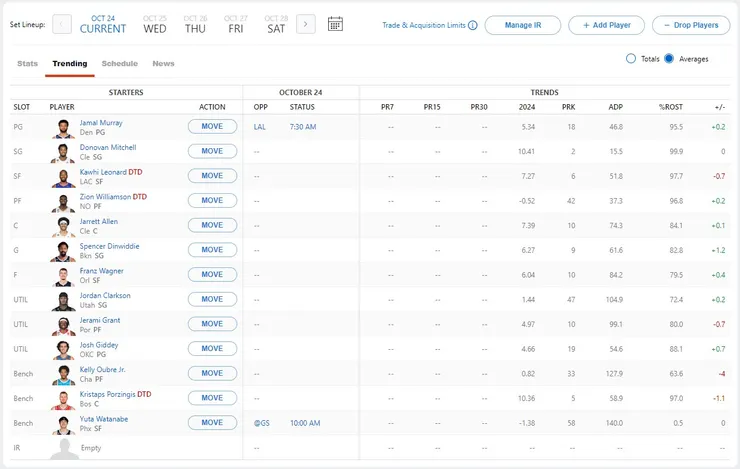Switch to the Stats tab
The height and width of the screenshot is (469, 740).
coord(27,64)
